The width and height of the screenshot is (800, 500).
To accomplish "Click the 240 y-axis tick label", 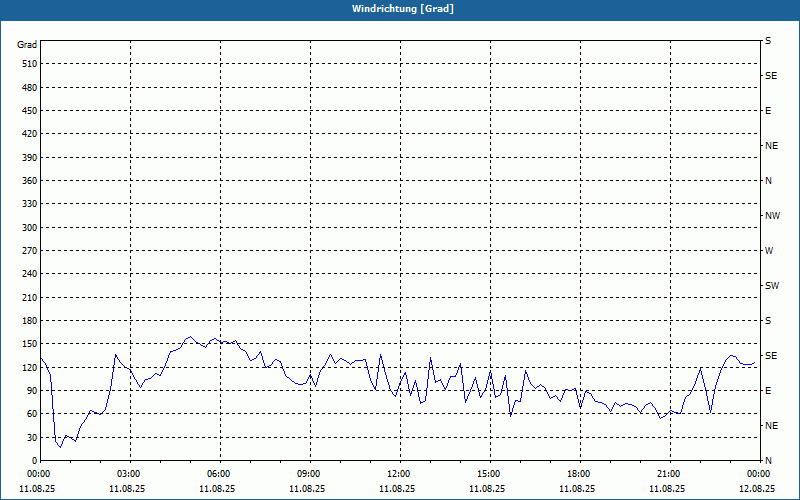I will [x=30, y=274].
